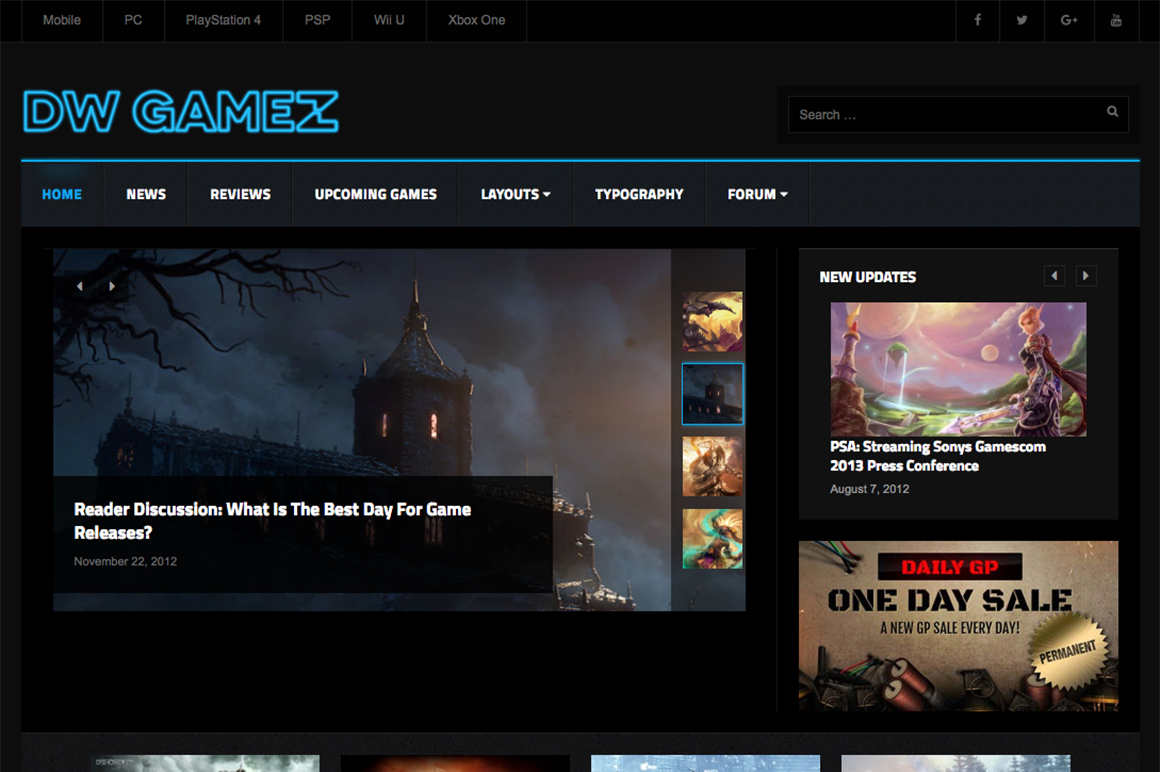Open the Daily GP One Day Sale banner
1160x772 pixels.
point(958,626)
